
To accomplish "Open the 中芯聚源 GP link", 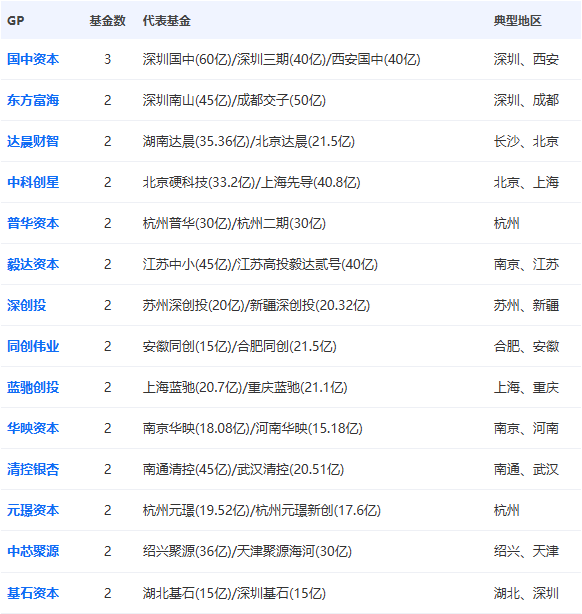I will click(x=33, y=551).
